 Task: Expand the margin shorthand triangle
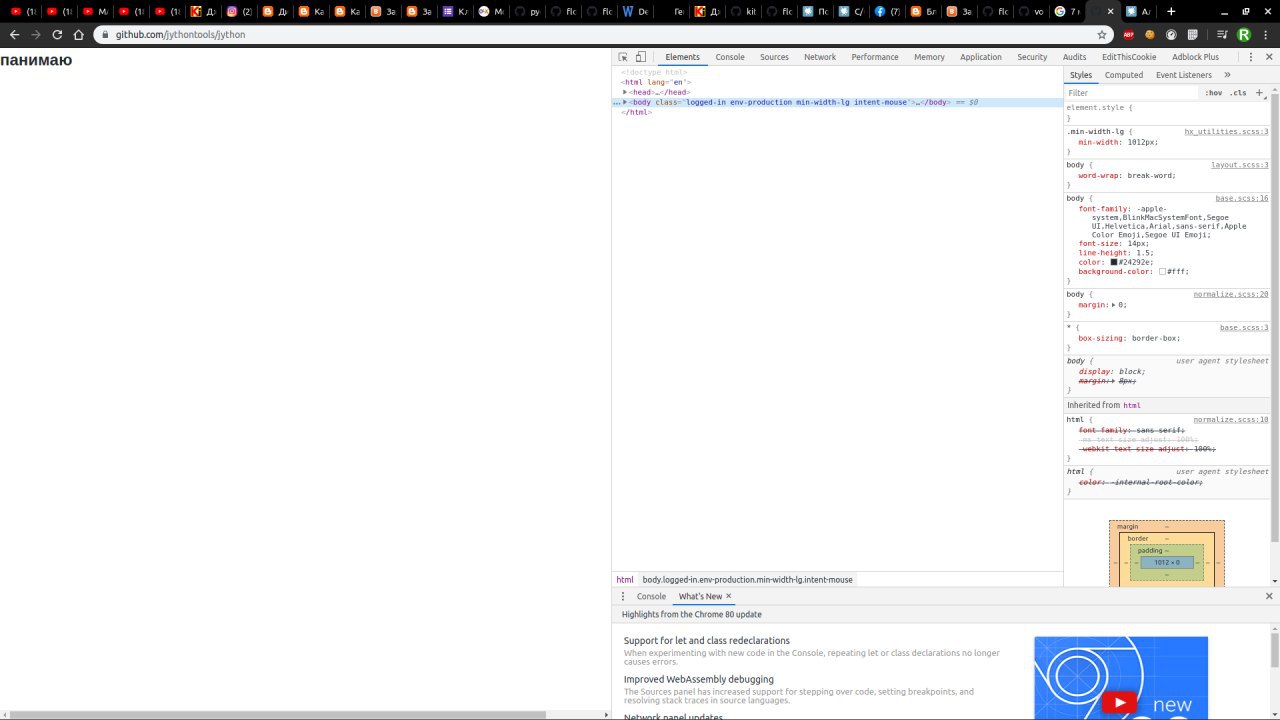[1114, 305]
